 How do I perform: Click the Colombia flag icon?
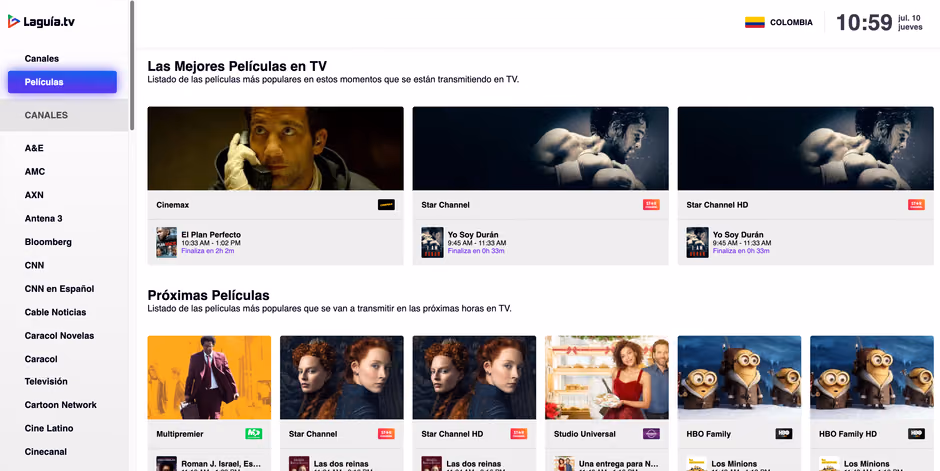755,22
